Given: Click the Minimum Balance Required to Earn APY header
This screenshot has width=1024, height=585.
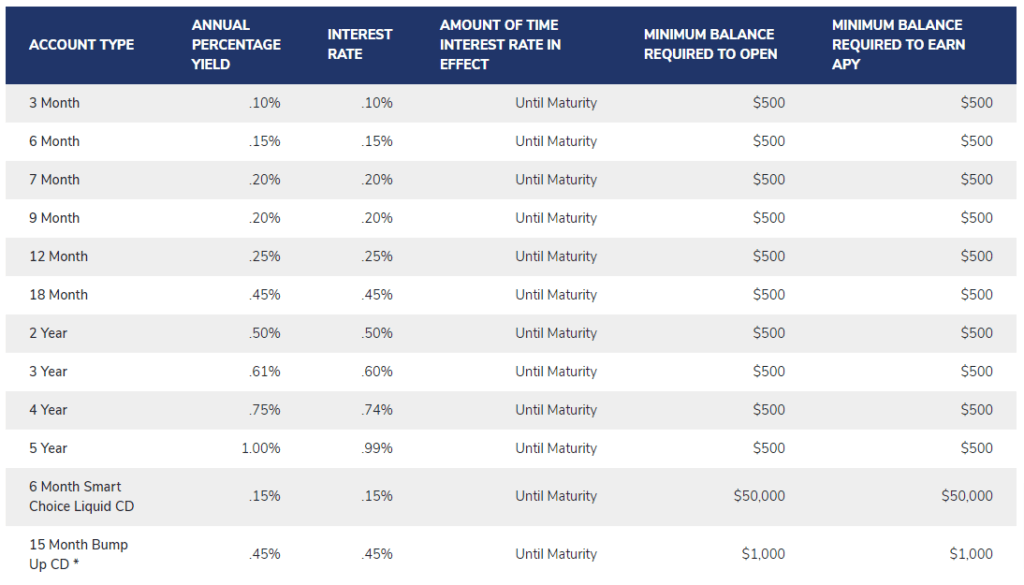Looking at the screenshot, I should pos(898,45).
